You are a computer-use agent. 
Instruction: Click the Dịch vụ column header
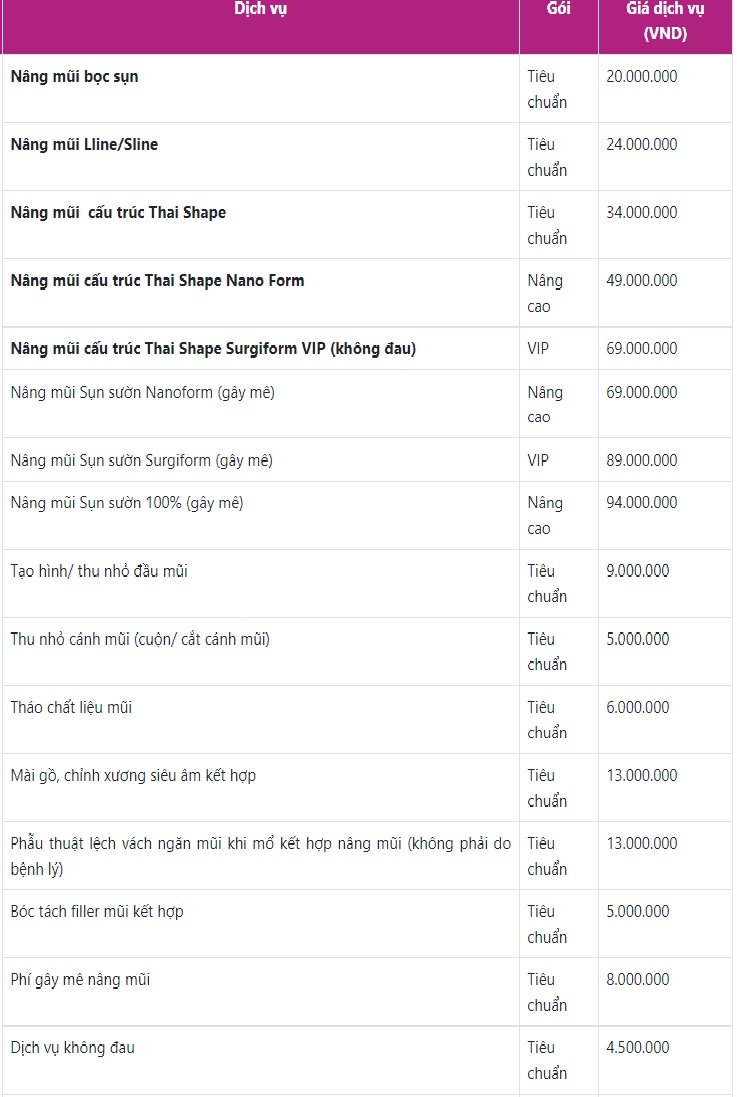(x=260, y=9)
